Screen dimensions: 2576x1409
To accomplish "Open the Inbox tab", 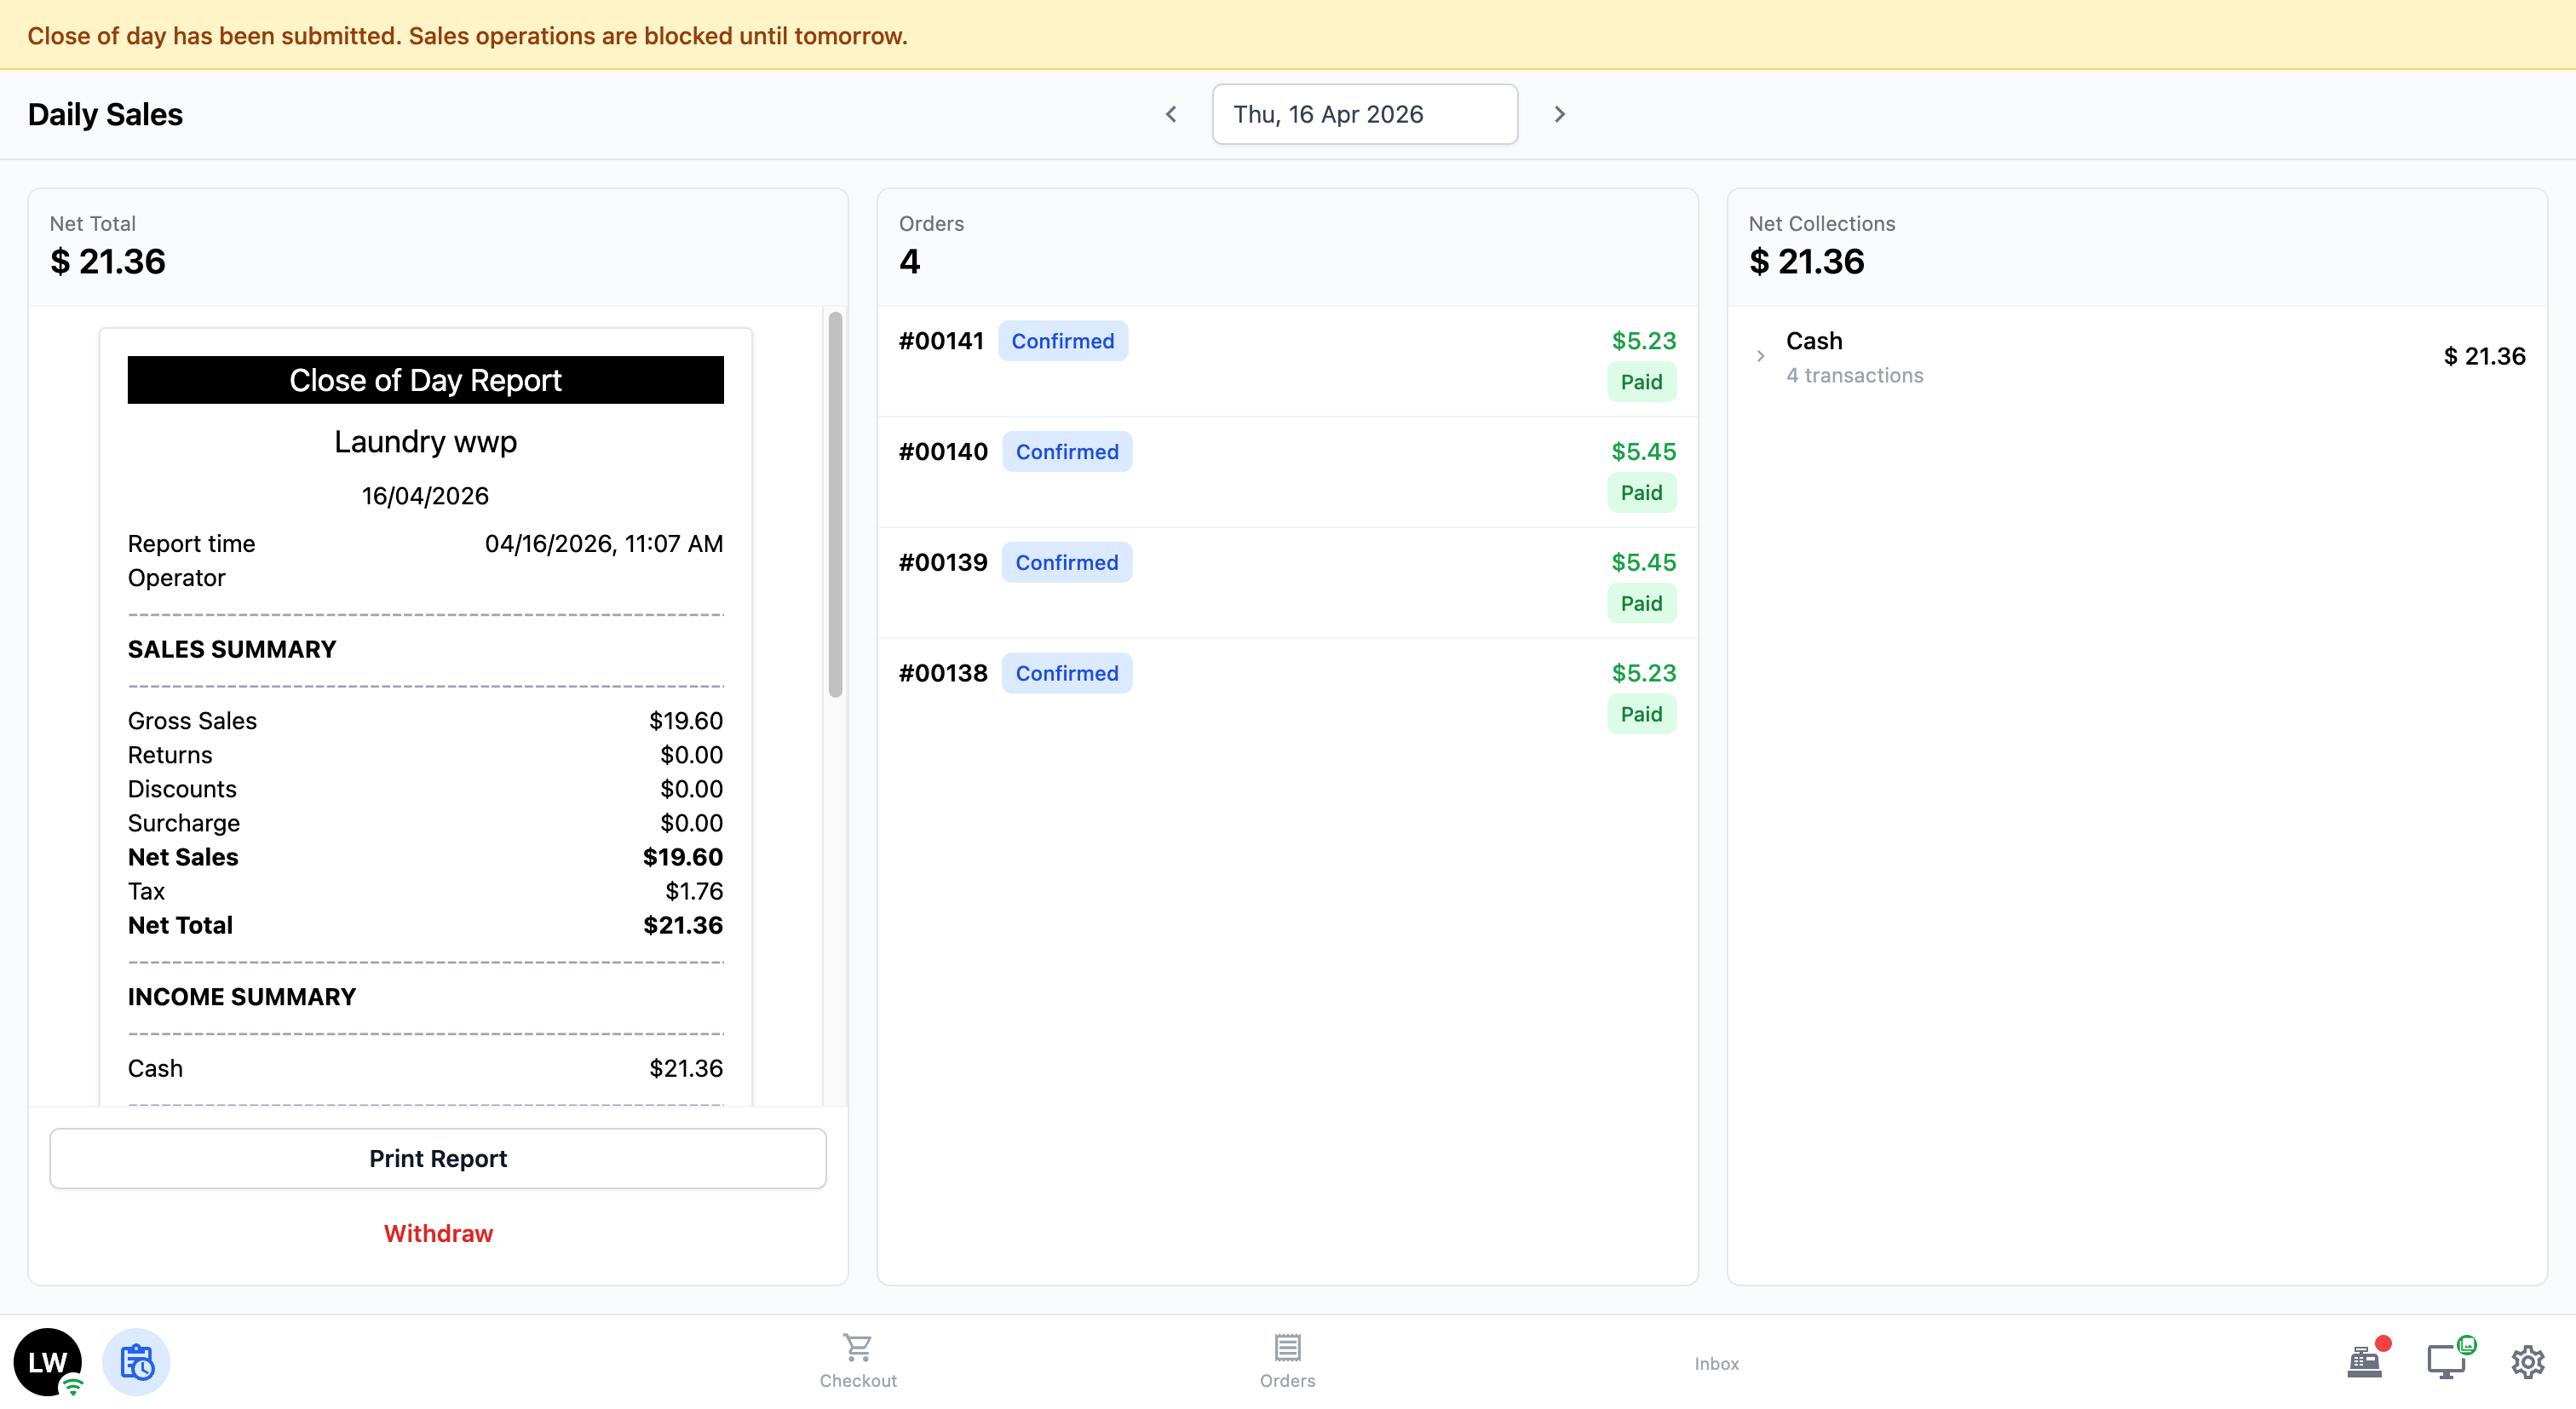I will pyautogui.click(x=1716, y=1363).
